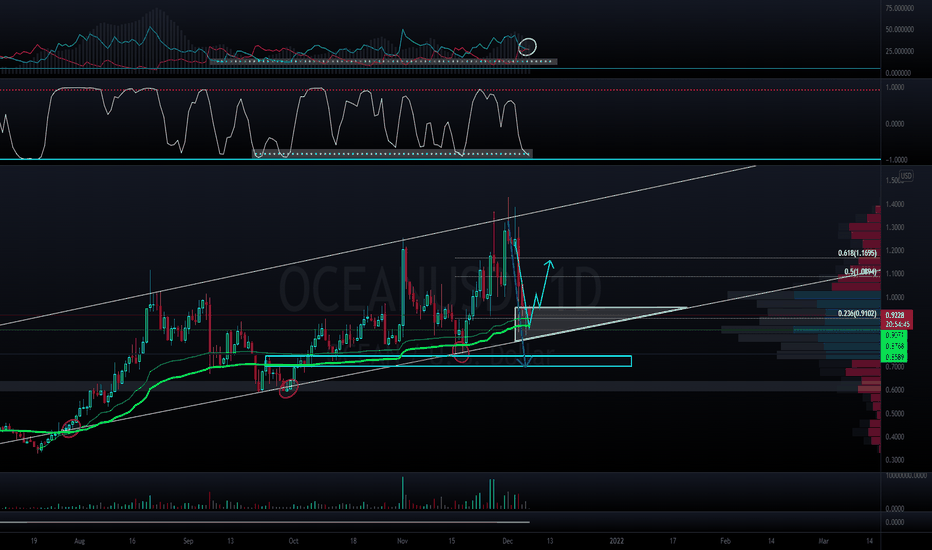The width and height of the screenshot is (932, 550).
Task: Click 1.4000 on the price scale
Action: click(x=895, y=204)
